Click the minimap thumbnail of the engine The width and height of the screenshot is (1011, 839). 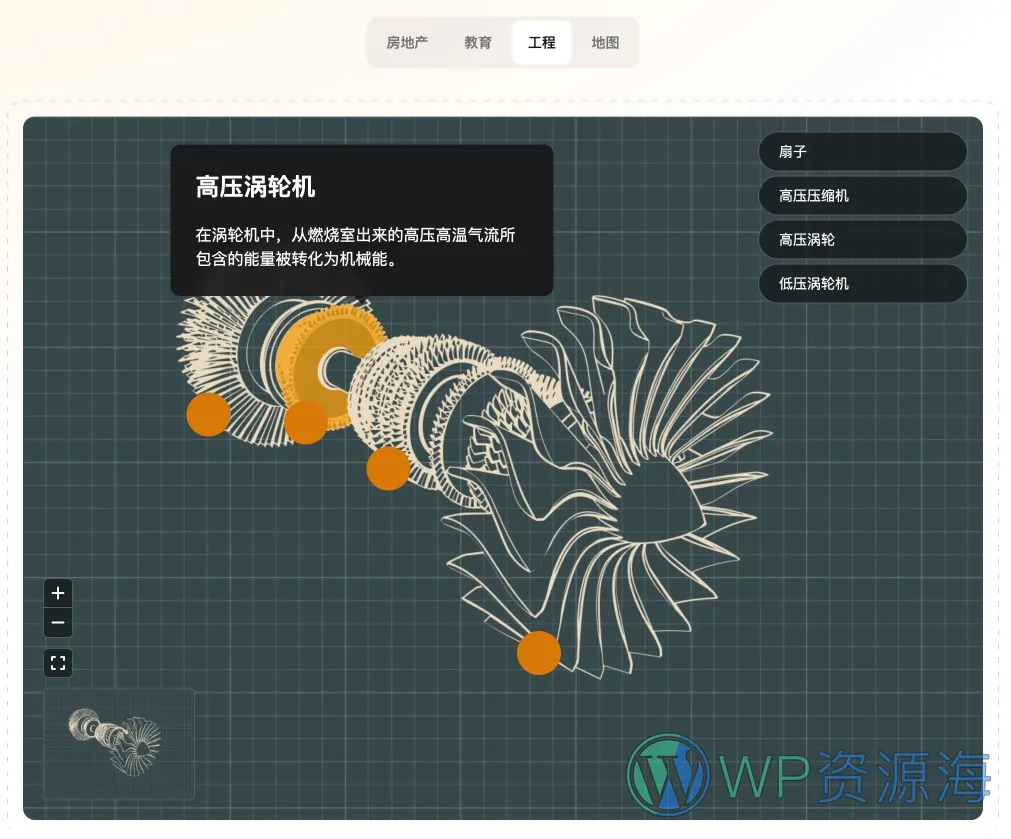[118, 743]
